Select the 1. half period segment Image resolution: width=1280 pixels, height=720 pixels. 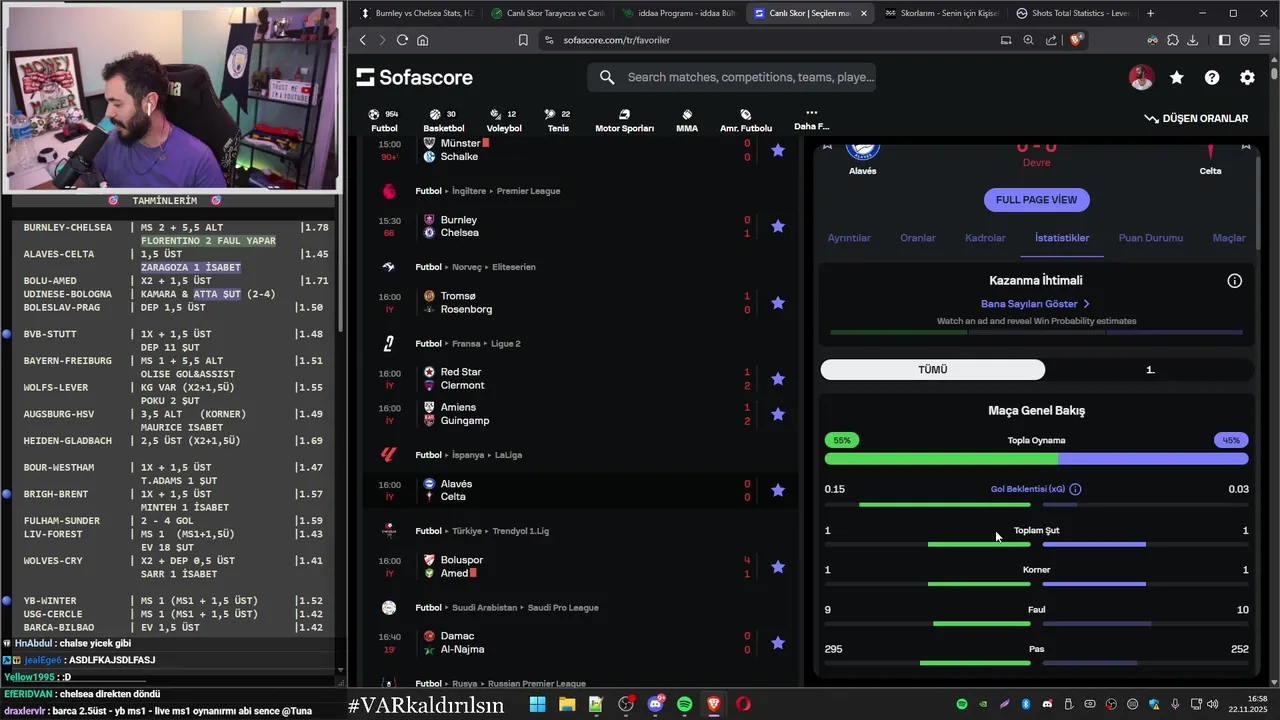(1150, 370)
